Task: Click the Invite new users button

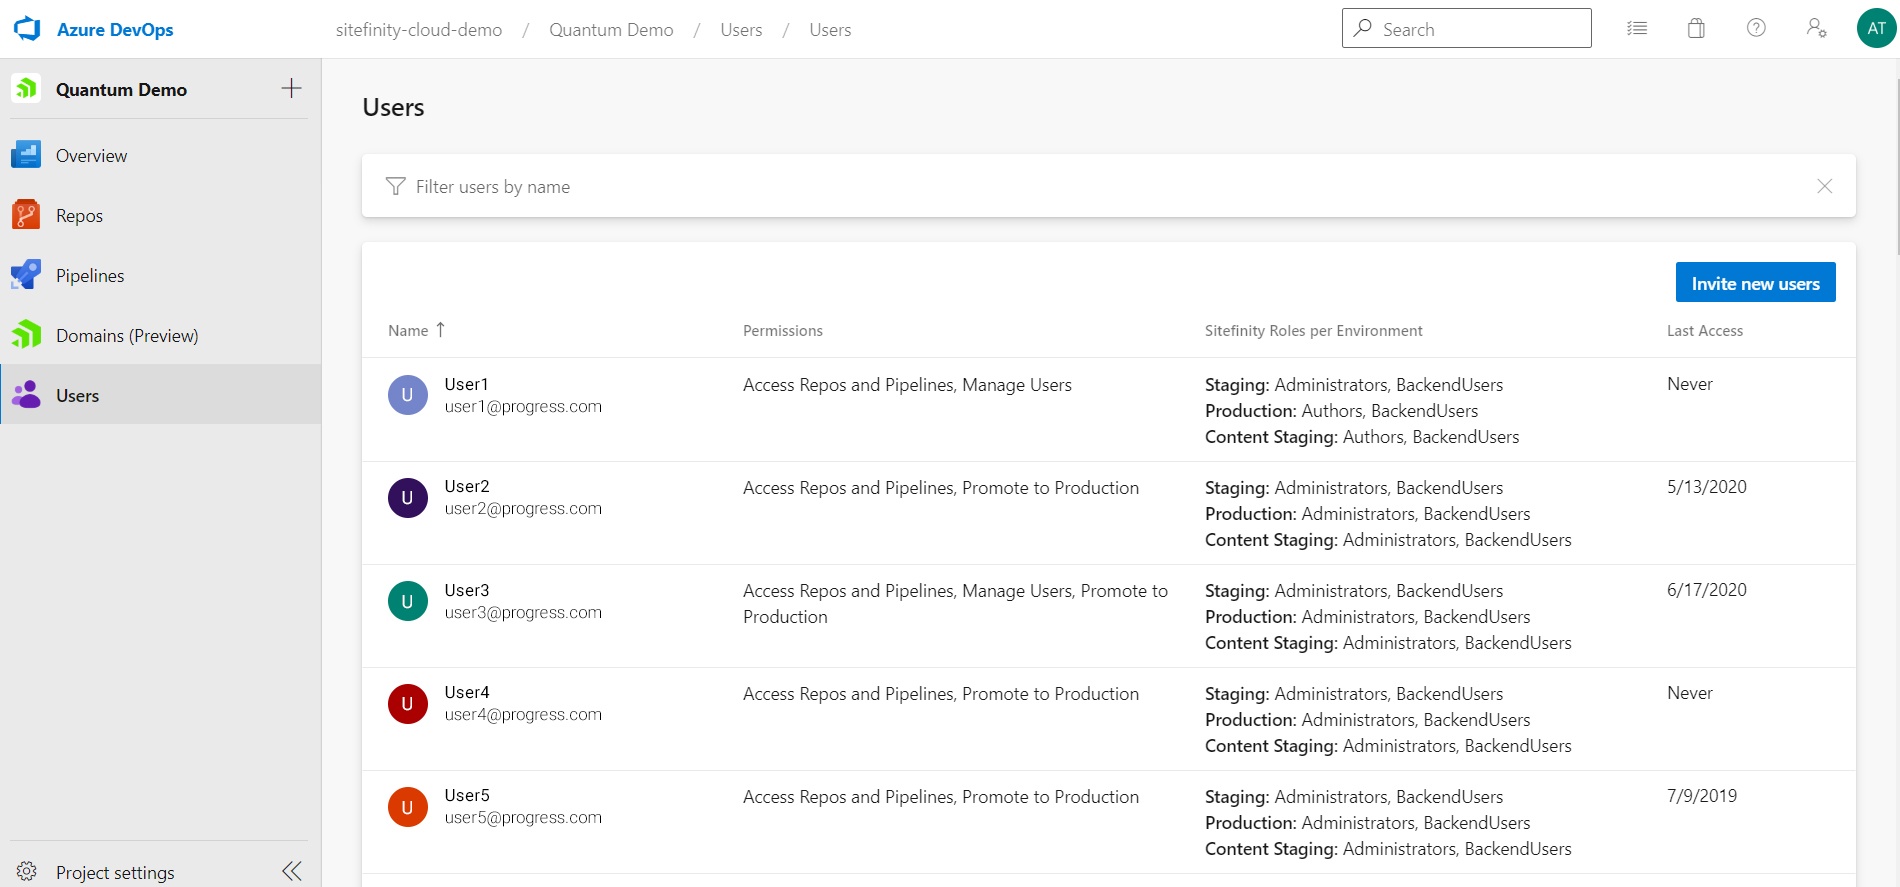Action: [1755, 283]
